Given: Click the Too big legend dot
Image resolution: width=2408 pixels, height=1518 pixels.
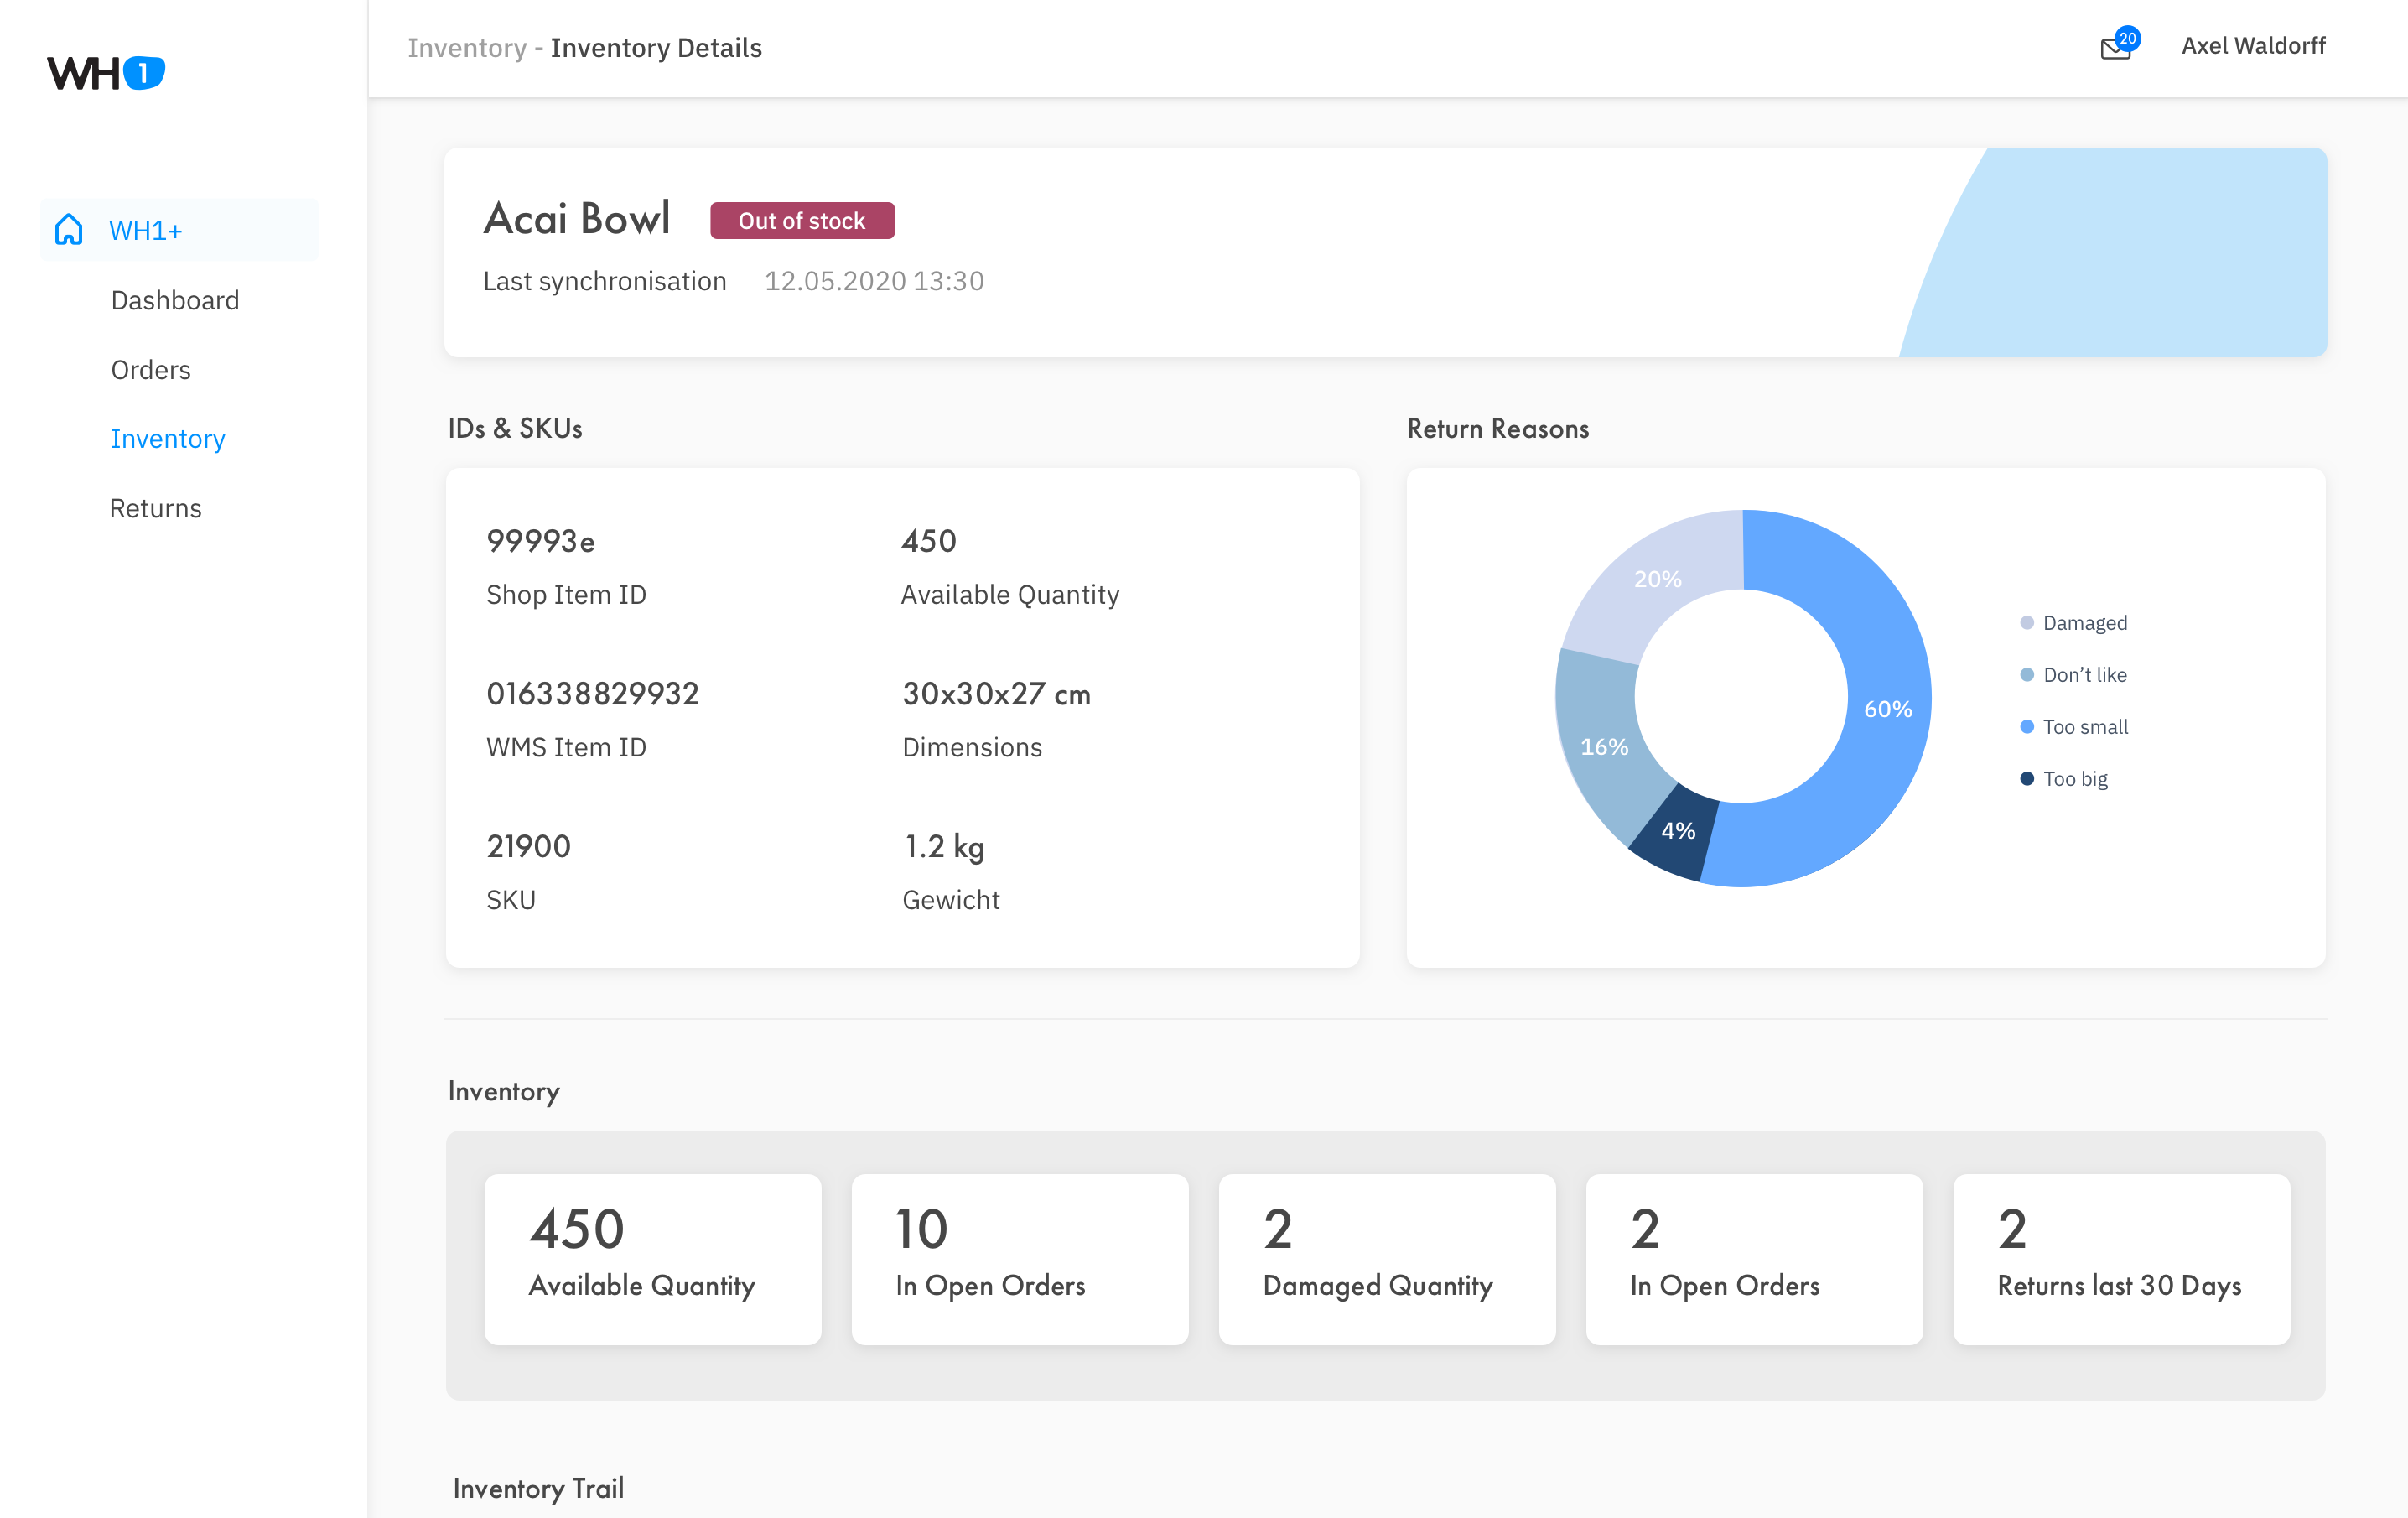Looking at the screenshot, I should [2027, 779].
